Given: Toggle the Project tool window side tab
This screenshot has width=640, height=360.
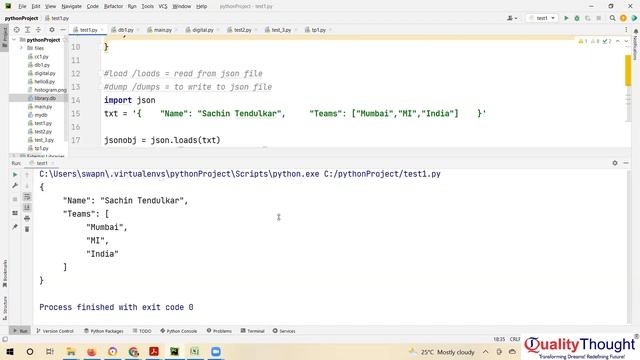Looking at the screenshot, I should (4, 37).
